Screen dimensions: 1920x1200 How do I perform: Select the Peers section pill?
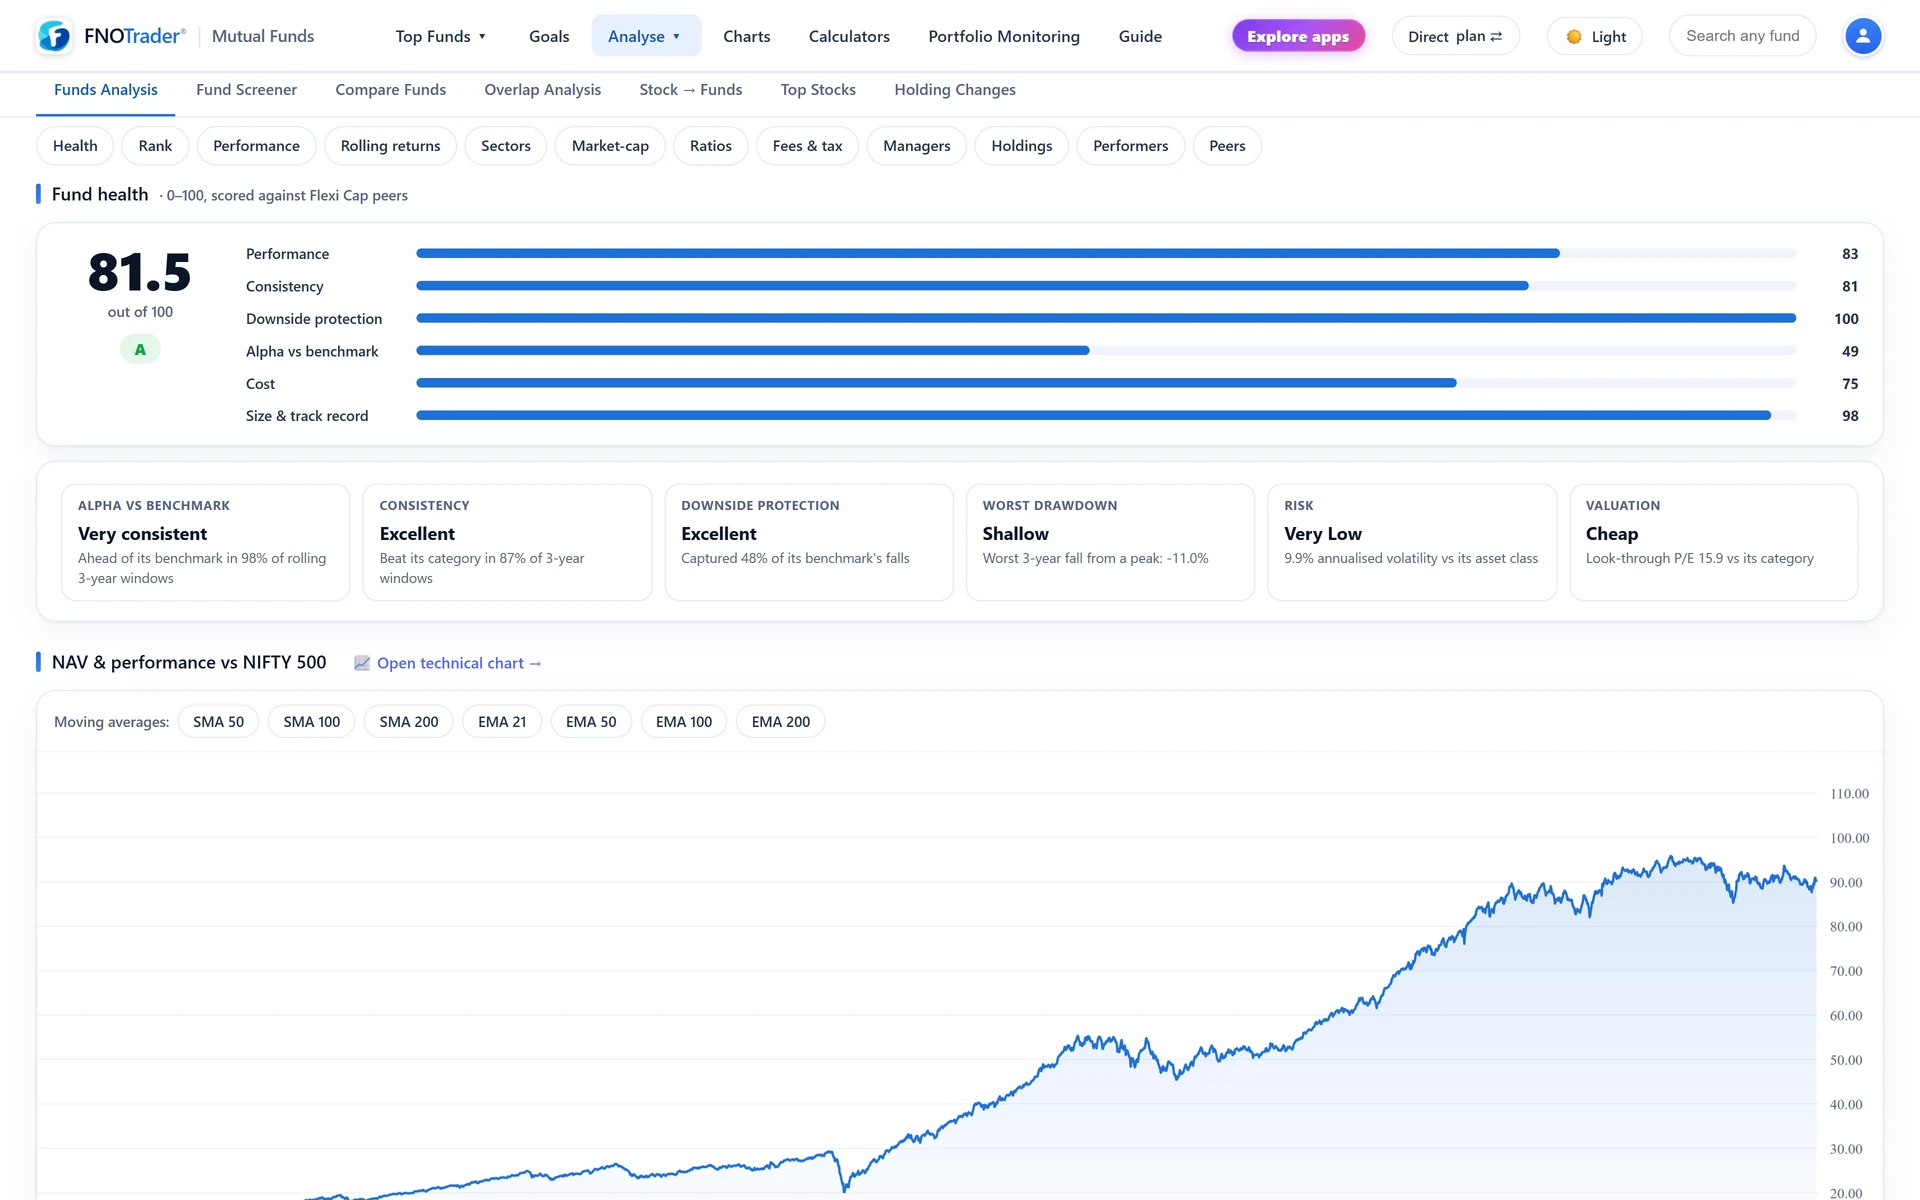[x=1227, y=146]
